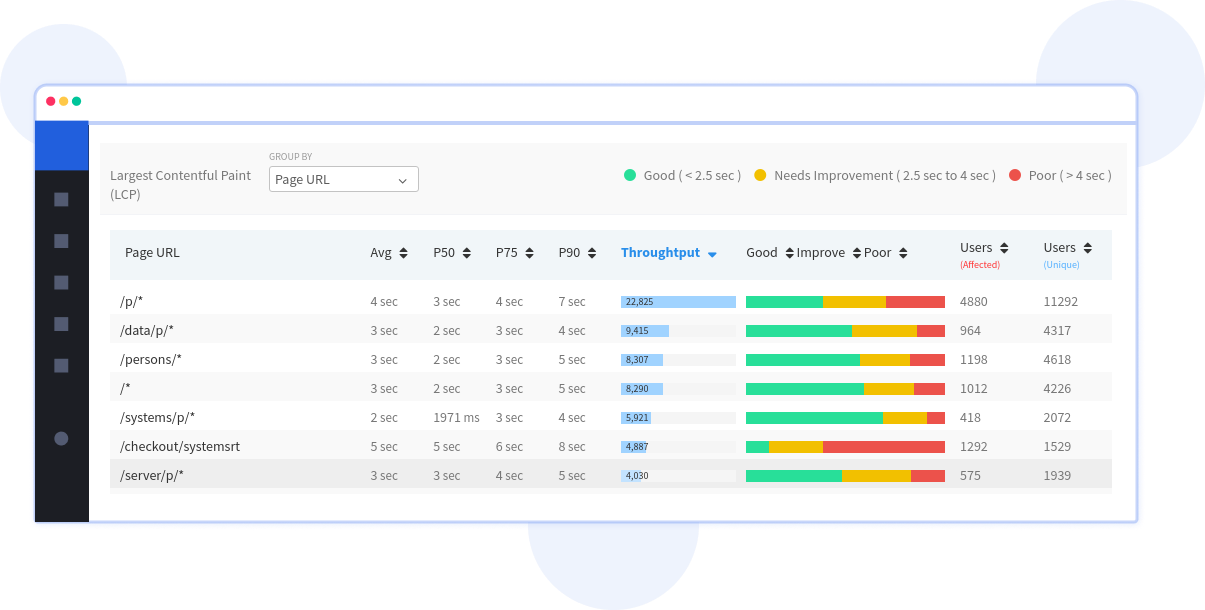Screen dimensions: 1205x610
Task: Click the Users (Unique) column header
Action: pos(1062,247)
